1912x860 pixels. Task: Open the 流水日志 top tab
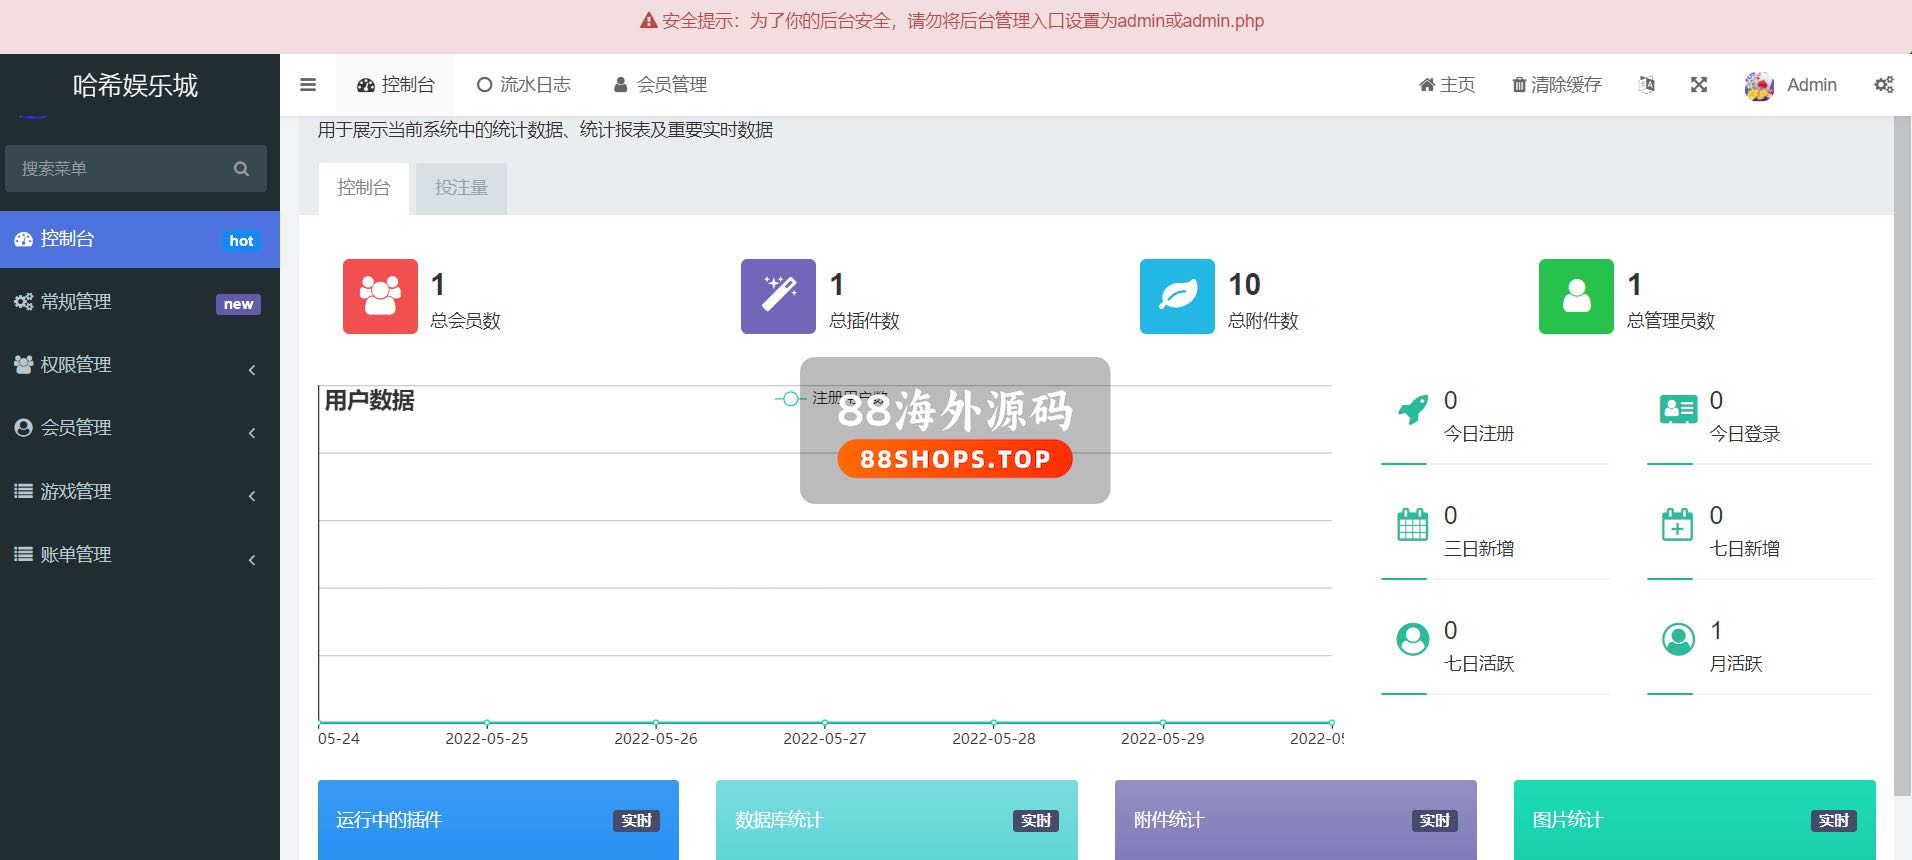click(524, 85)
